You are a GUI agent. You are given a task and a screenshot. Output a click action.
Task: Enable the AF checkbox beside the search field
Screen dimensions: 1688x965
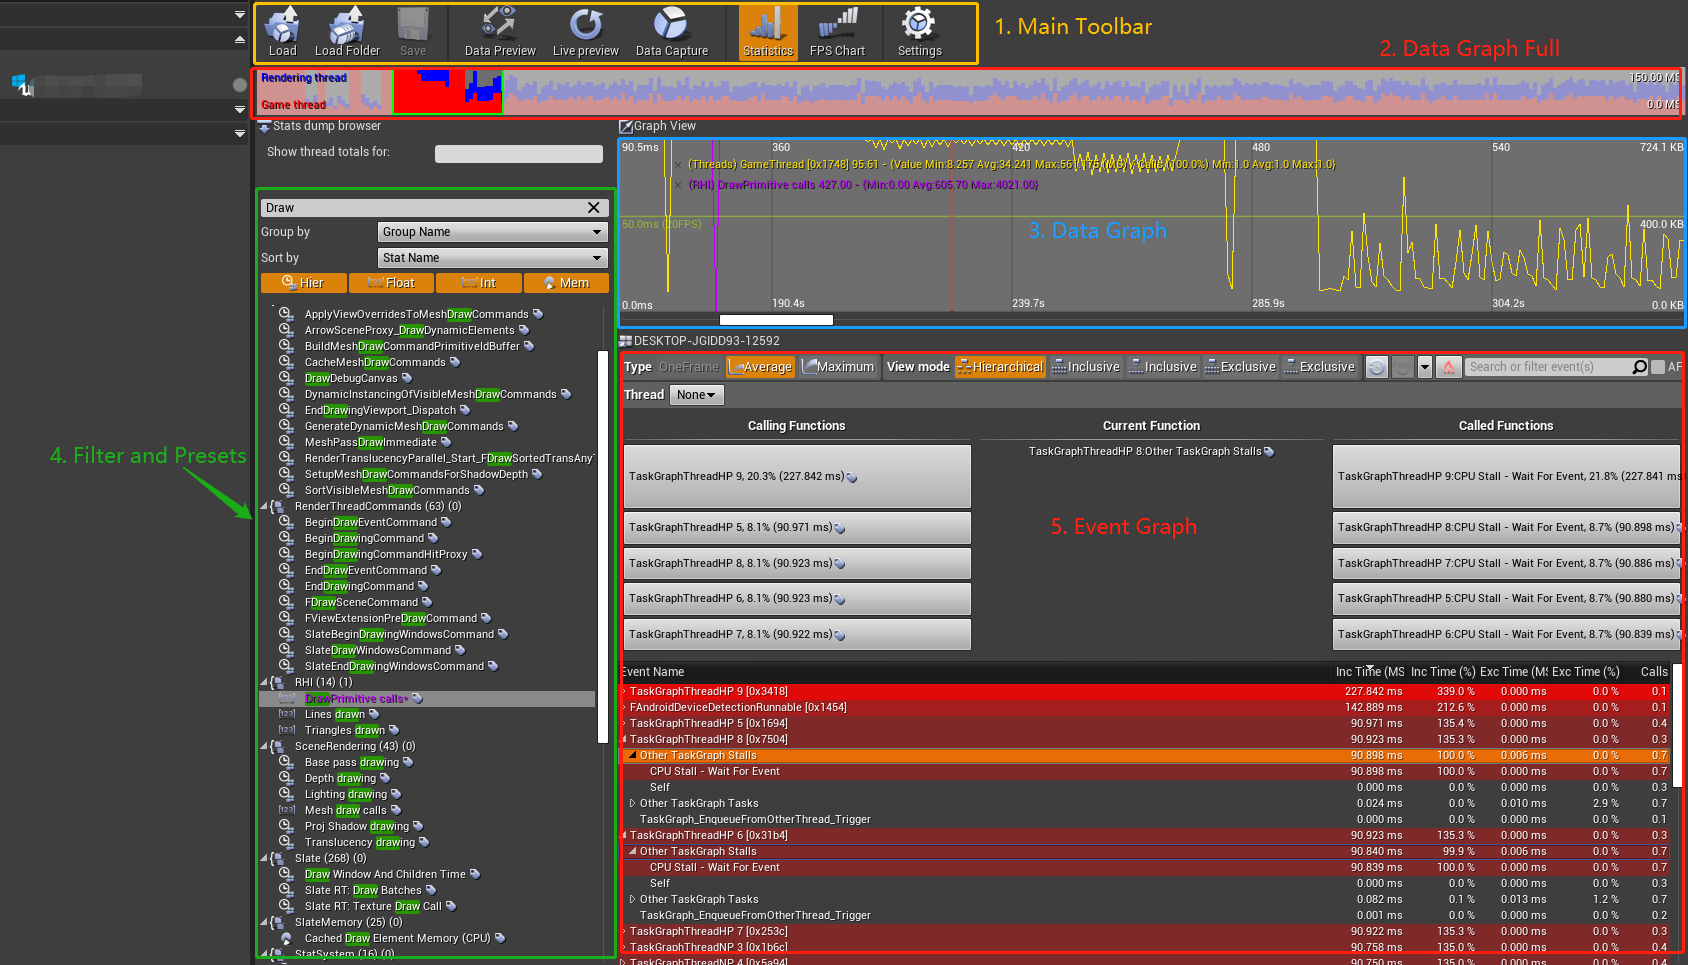pyautogui.click(x=1659, y=366)
